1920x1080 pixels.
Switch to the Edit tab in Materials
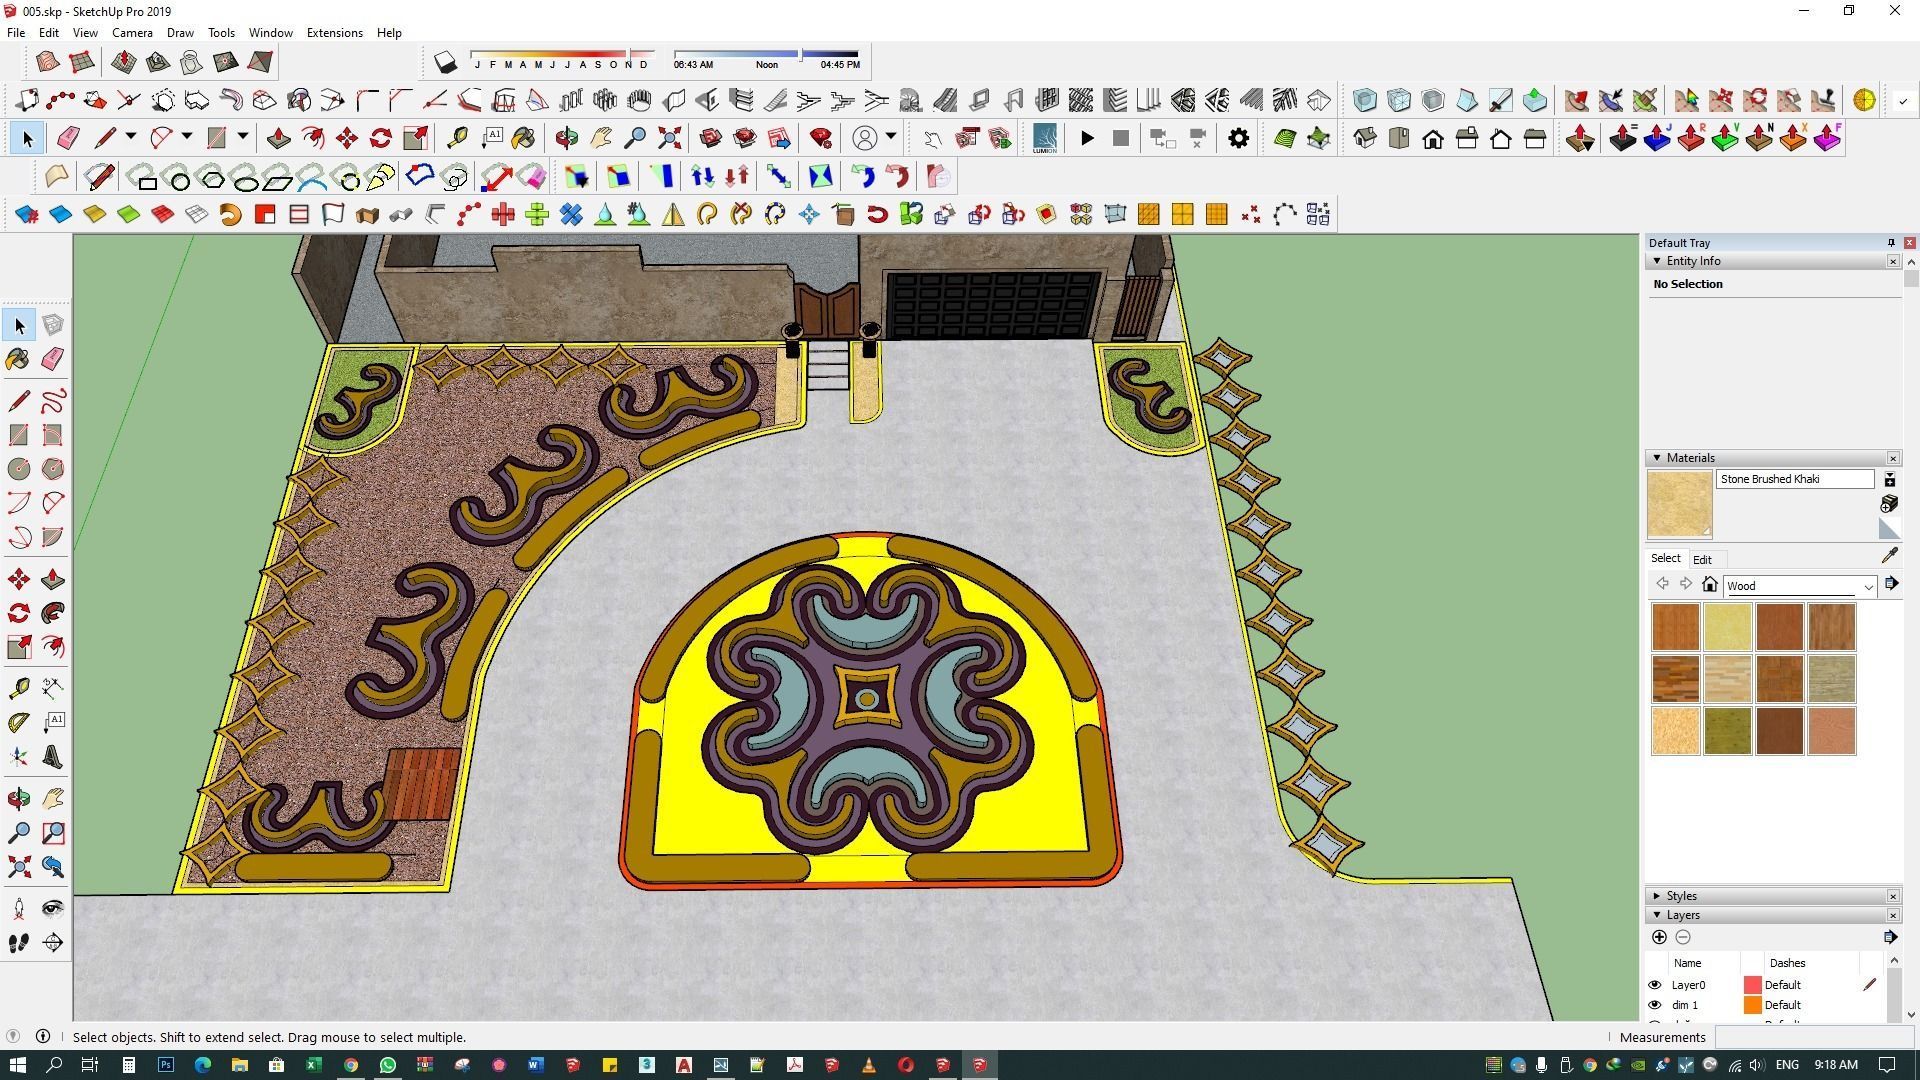pos(1702,560)
